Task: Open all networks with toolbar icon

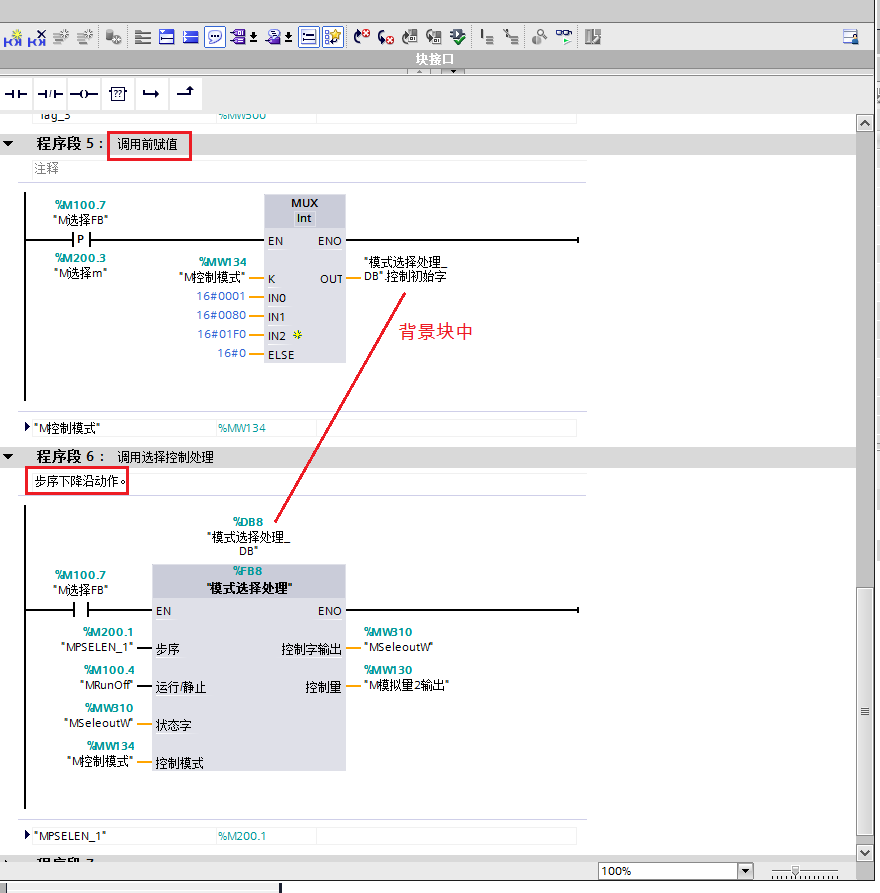Action: (166, 37)
